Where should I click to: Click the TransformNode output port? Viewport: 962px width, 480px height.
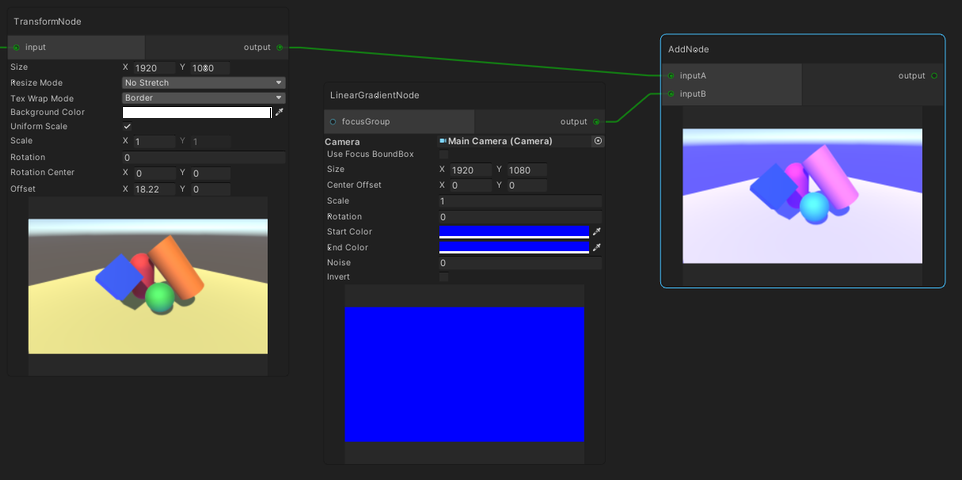click(x=280, y=47)
